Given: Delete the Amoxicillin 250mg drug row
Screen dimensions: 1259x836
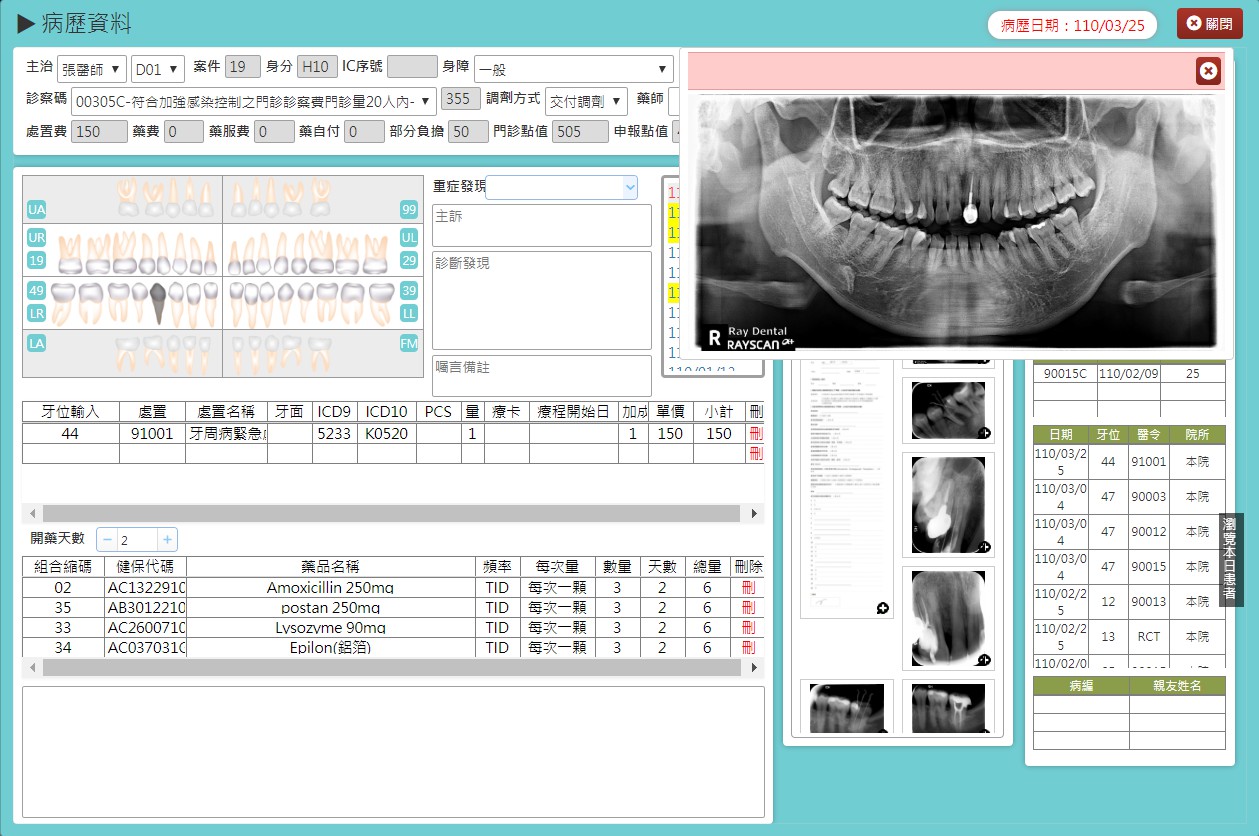Looking at the screenshot, I should pyautogui.click(x=747, y=588).
